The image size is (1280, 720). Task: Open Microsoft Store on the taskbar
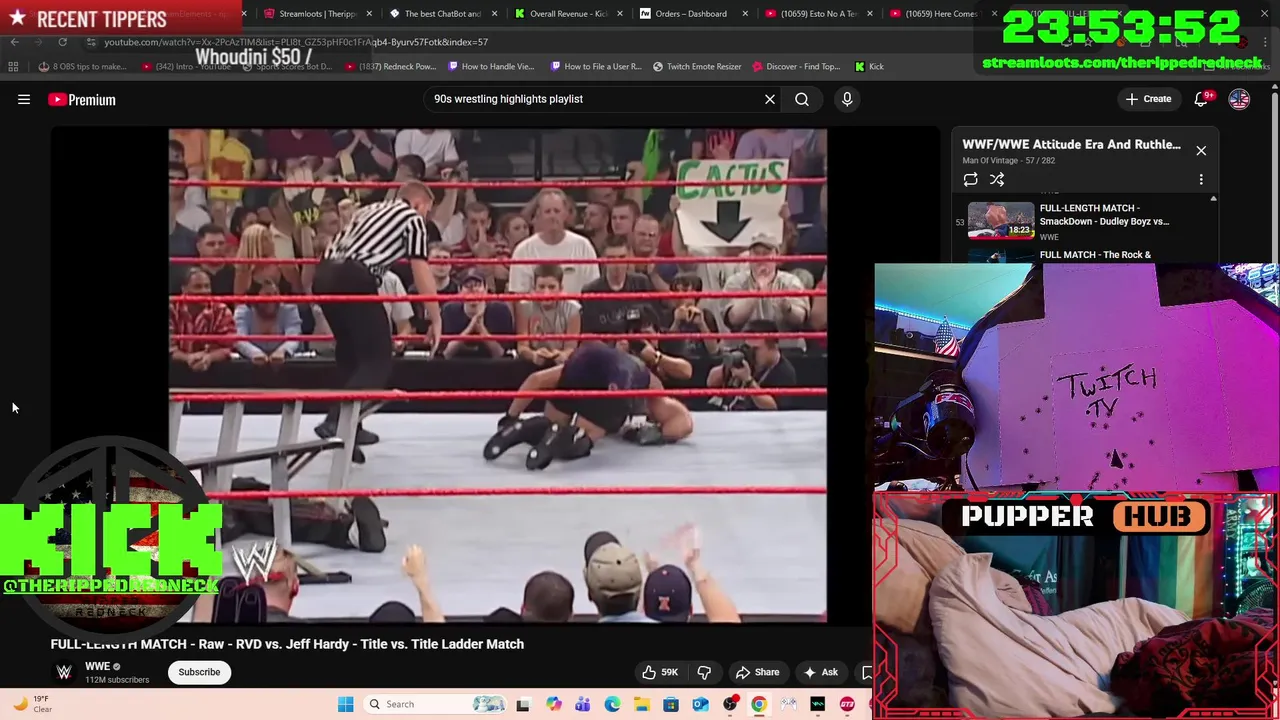[671, 704]
